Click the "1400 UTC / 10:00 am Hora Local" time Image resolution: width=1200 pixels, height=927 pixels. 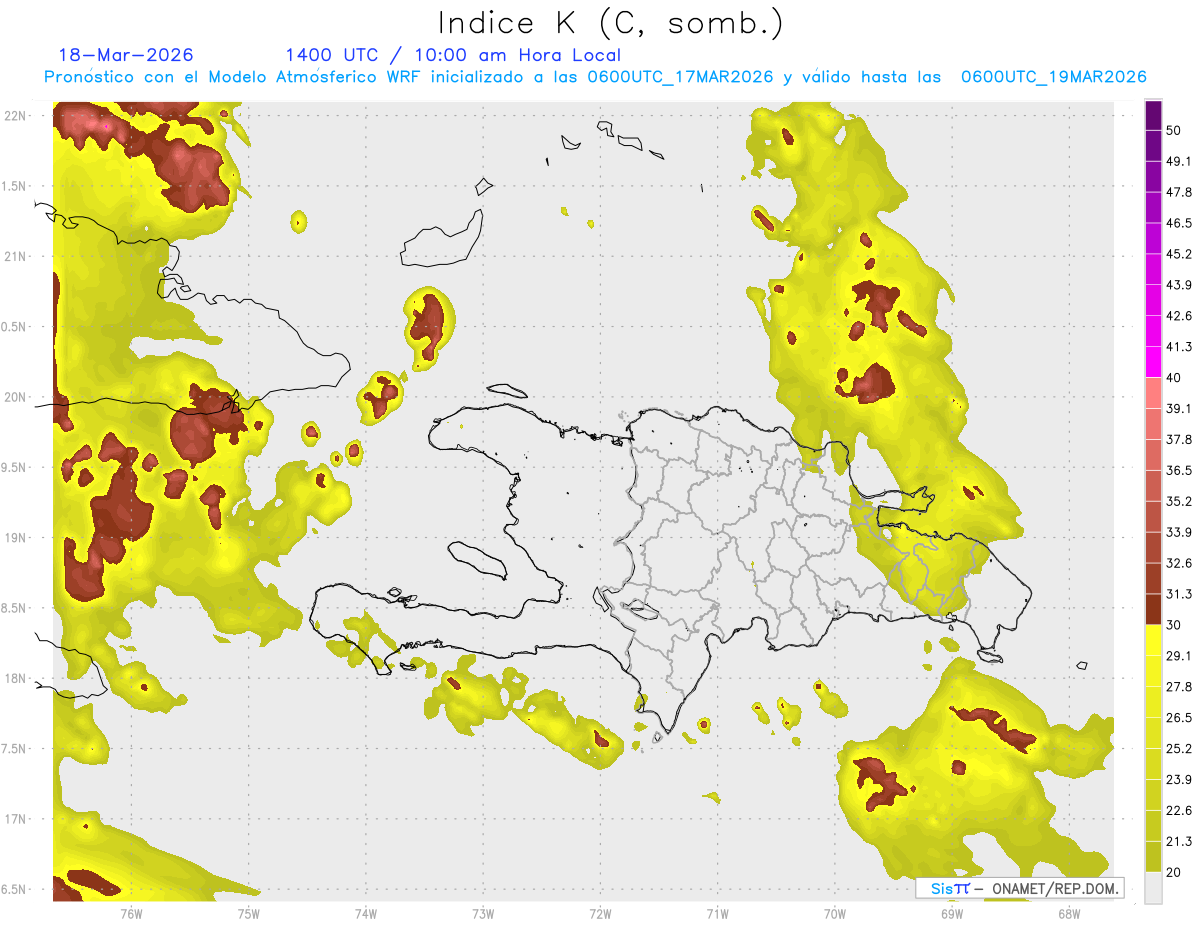453,55
